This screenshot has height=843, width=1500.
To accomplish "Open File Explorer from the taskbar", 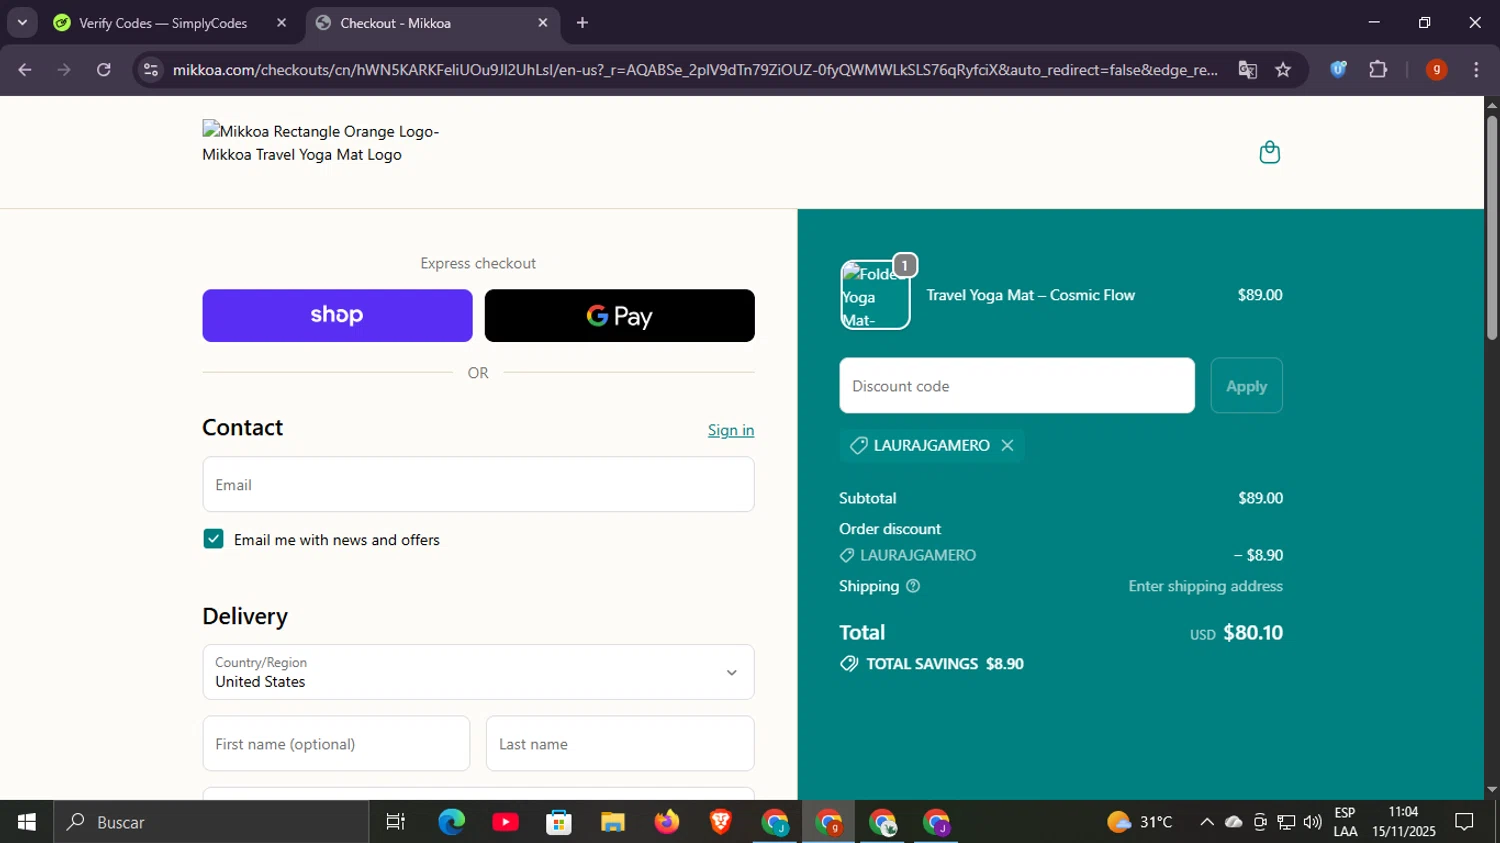I will point(613,822).
